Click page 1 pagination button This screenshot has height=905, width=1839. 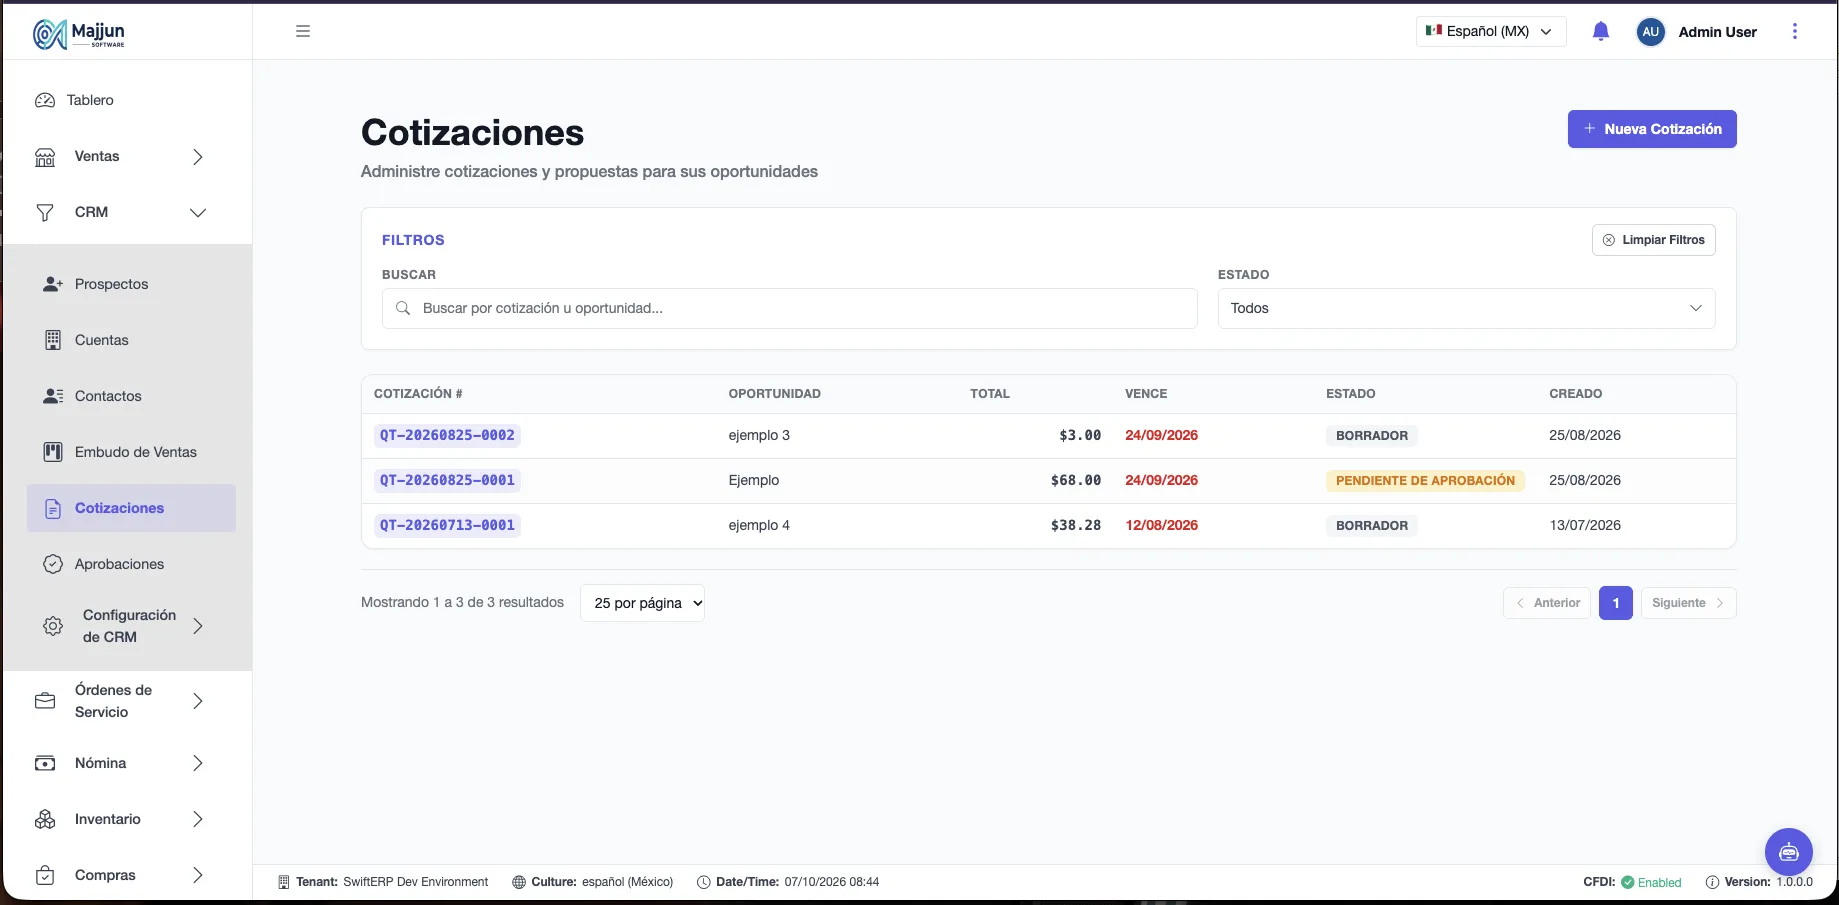pyautogui.click(x=1615, y=603)
